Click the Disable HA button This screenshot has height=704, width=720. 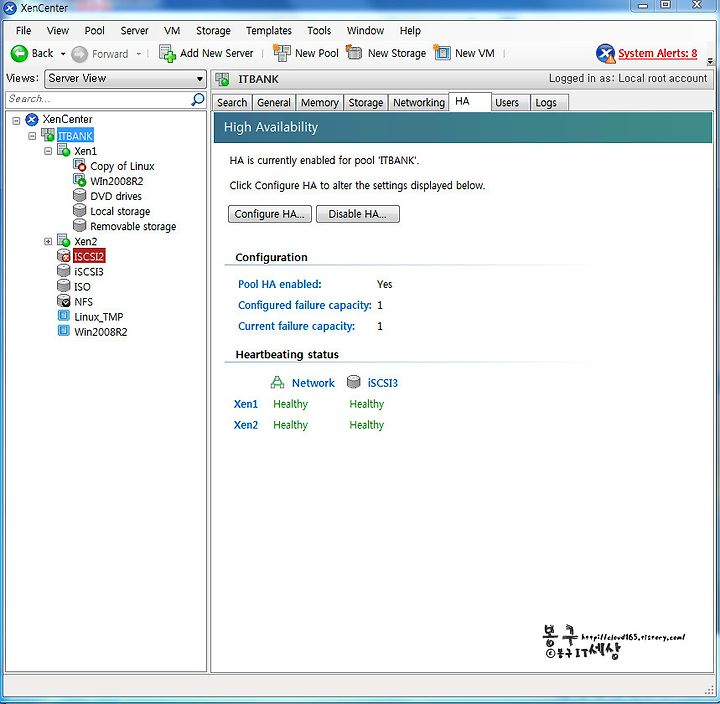[358, 214]
